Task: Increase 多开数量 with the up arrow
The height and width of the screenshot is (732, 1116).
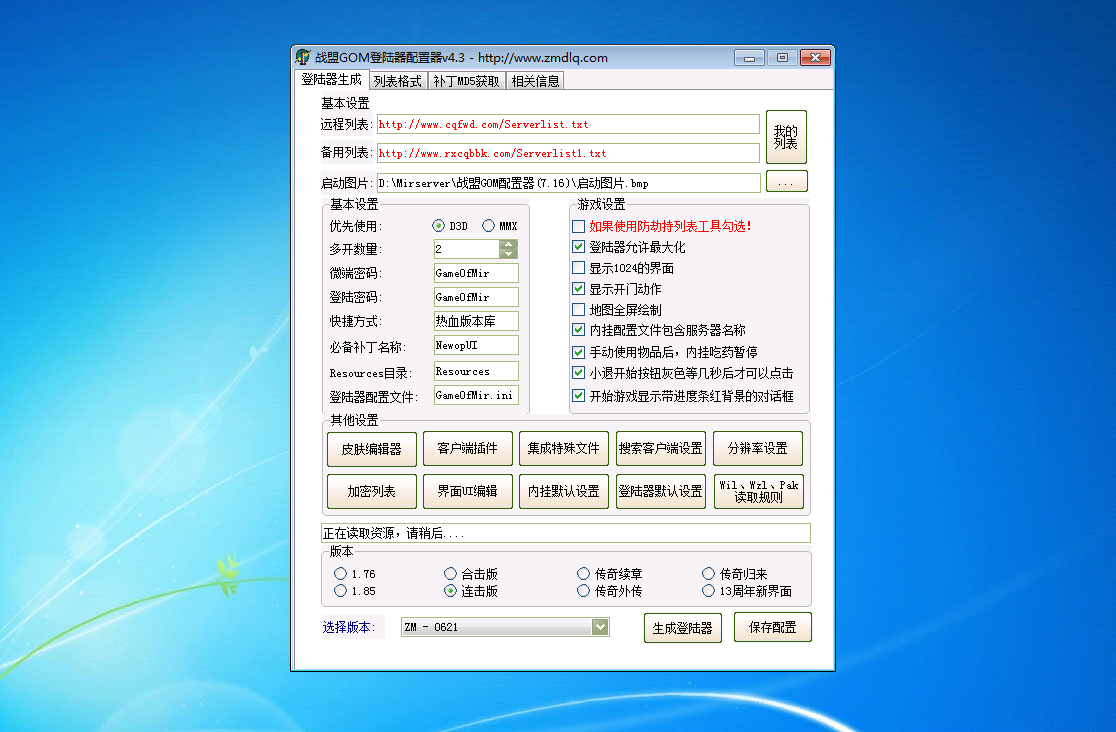Action: (508, 244)
